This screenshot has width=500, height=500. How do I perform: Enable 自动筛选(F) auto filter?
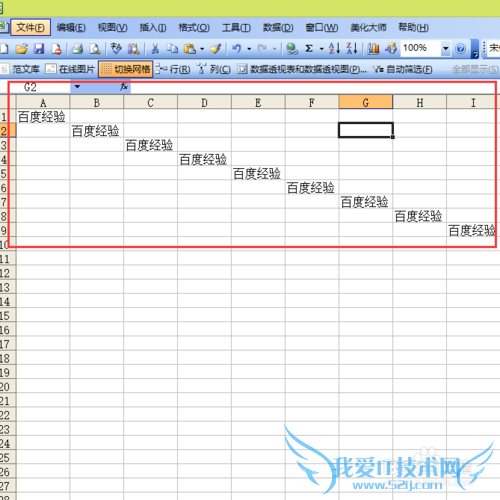(x=402, y=69)
